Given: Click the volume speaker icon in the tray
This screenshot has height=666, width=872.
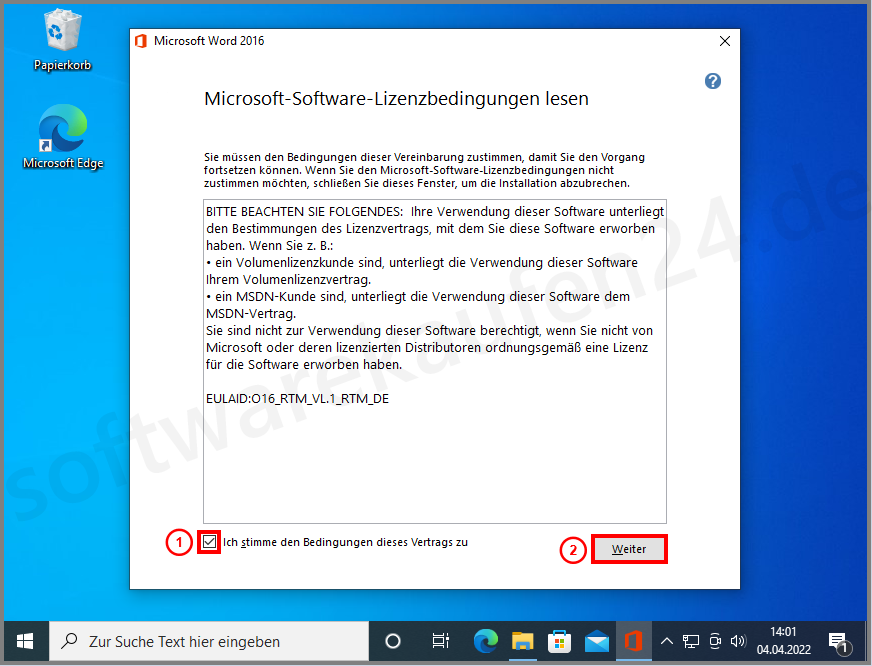Looking at the screenshot, I should pyautogui.click(x=739, y=641).
